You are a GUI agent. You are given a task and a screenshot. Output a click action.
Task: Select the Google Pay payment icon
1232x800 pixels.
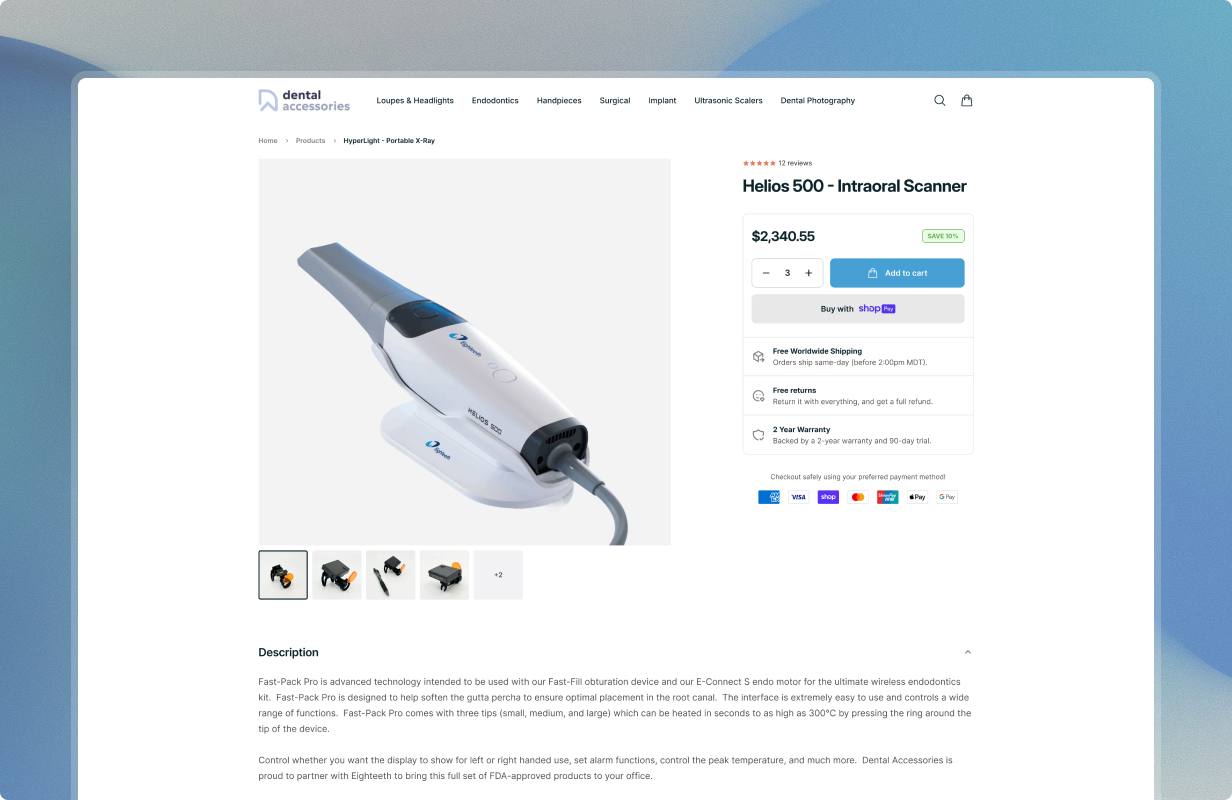[x=947, y=497]
